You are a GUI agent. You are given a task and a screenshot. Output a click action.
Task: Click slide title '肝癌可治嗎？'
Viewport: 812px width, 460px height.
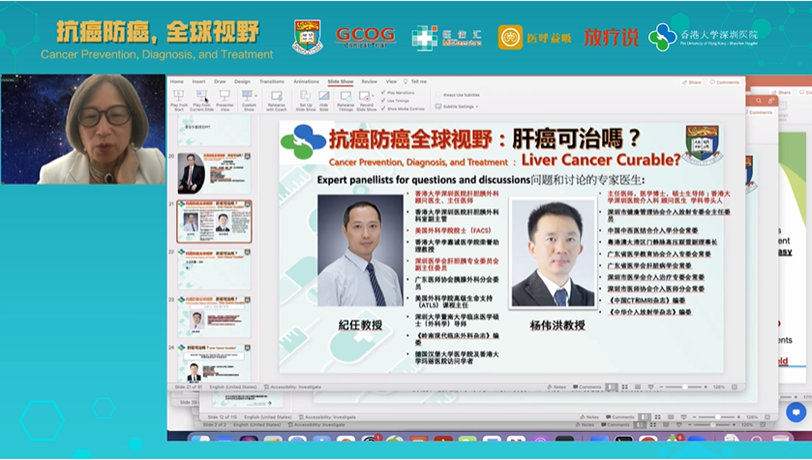[576, 139]
